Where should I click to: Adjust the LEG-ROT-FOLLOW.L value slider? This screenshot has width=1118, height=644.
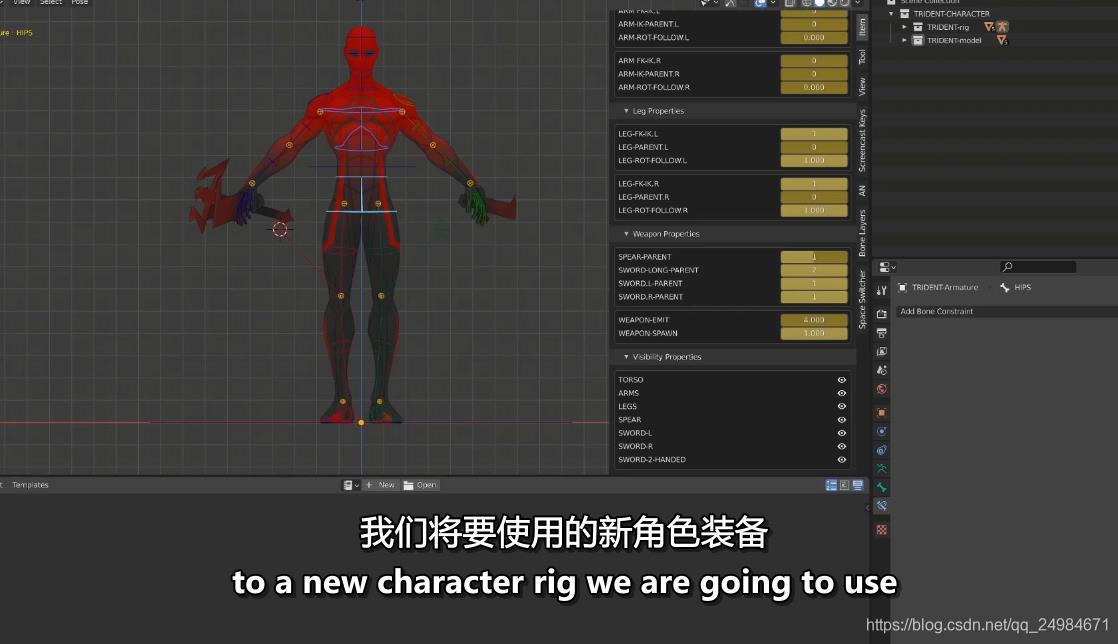814,160
